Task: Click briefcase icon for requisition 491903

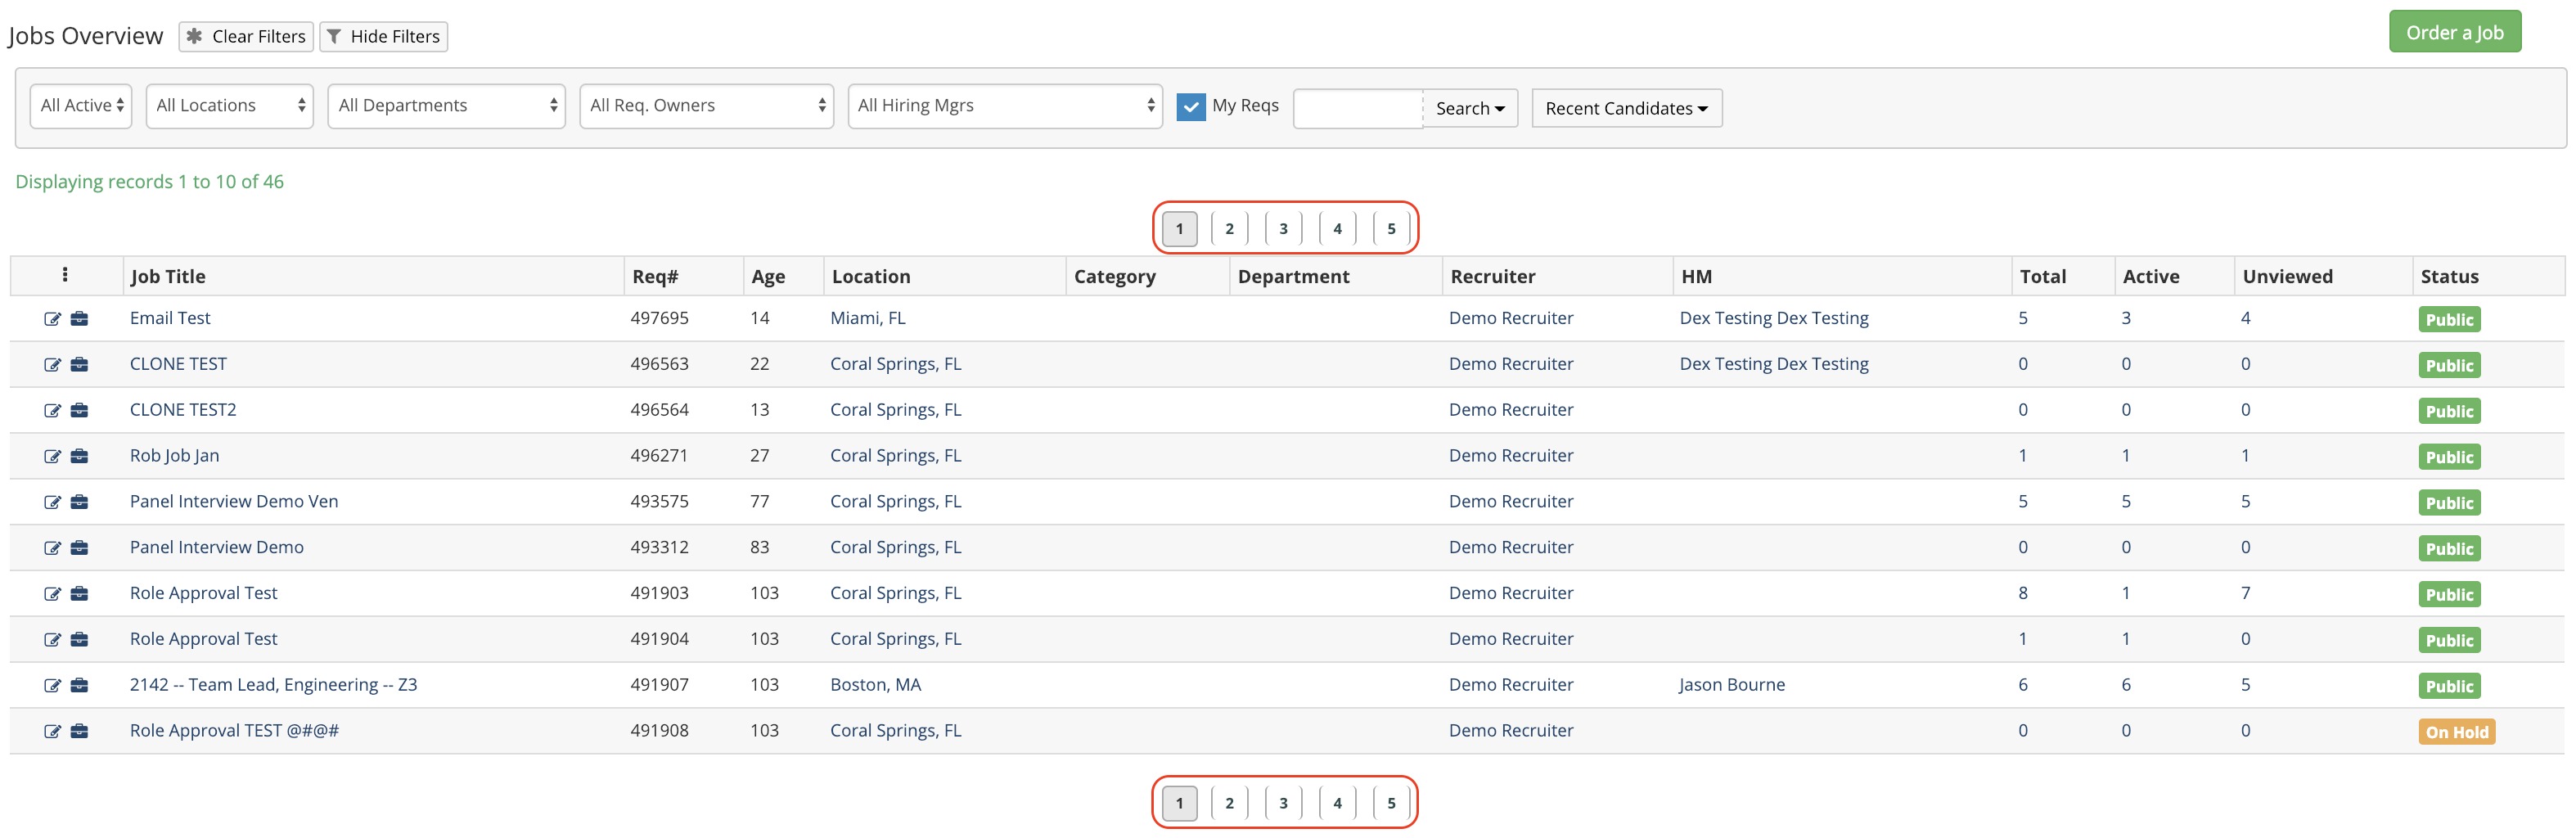Action: click(x=79, y=595)
